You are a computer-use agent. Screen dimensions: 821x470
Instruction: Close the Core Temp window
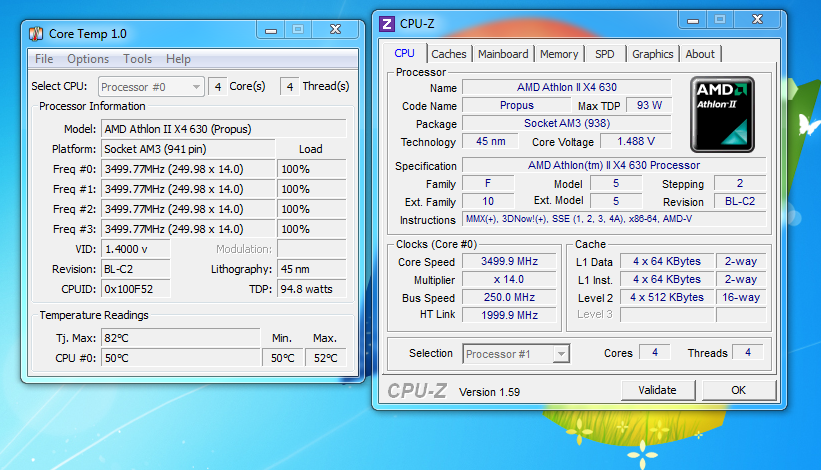(336, 30)
